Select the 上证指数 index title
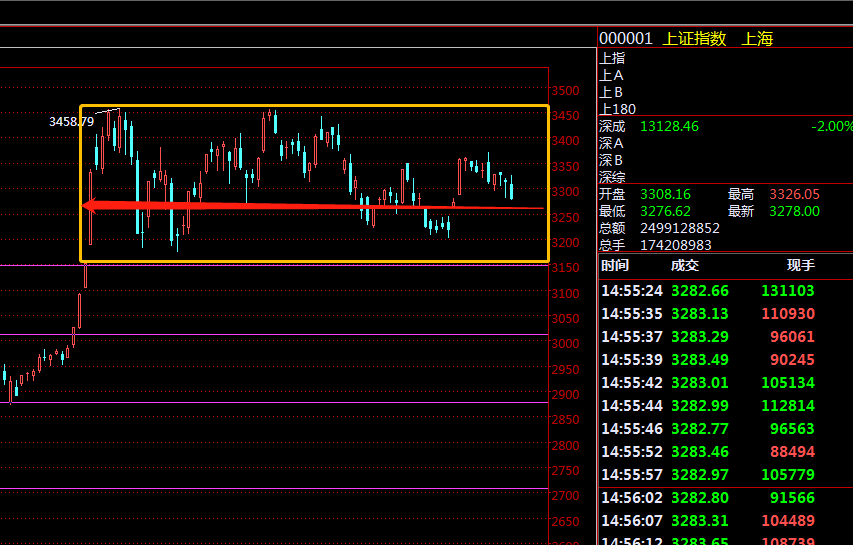Screen dimensions: 853x545 (x=694, y=39)
